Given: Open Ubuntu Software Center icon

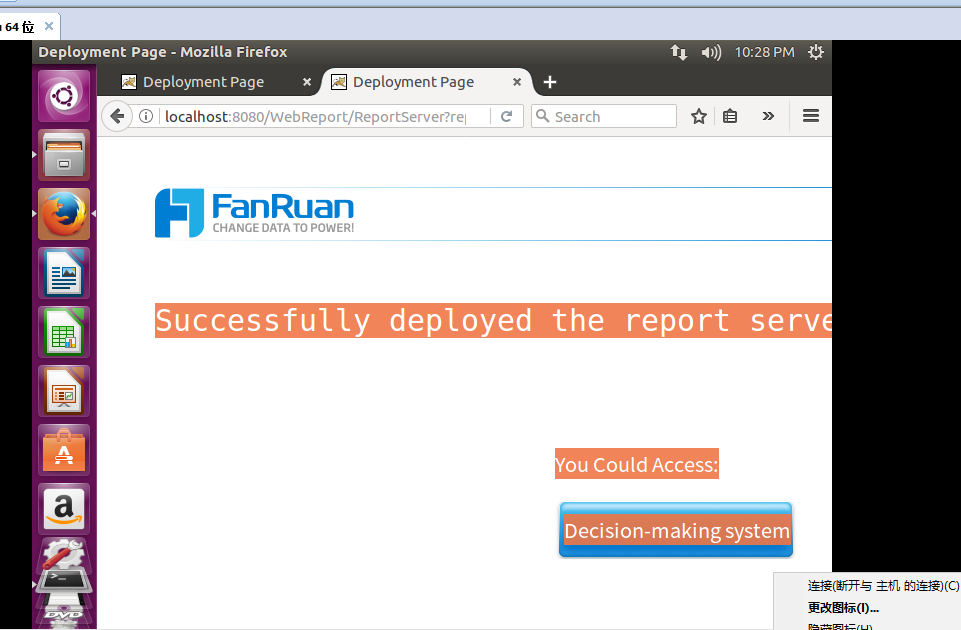Looking at the screenshot, I should [x=64, y=450].
